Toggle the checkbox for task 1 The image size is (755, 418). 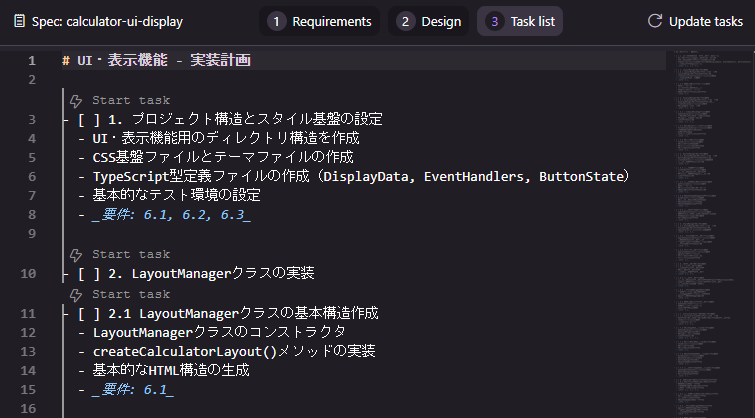(89, 119)
